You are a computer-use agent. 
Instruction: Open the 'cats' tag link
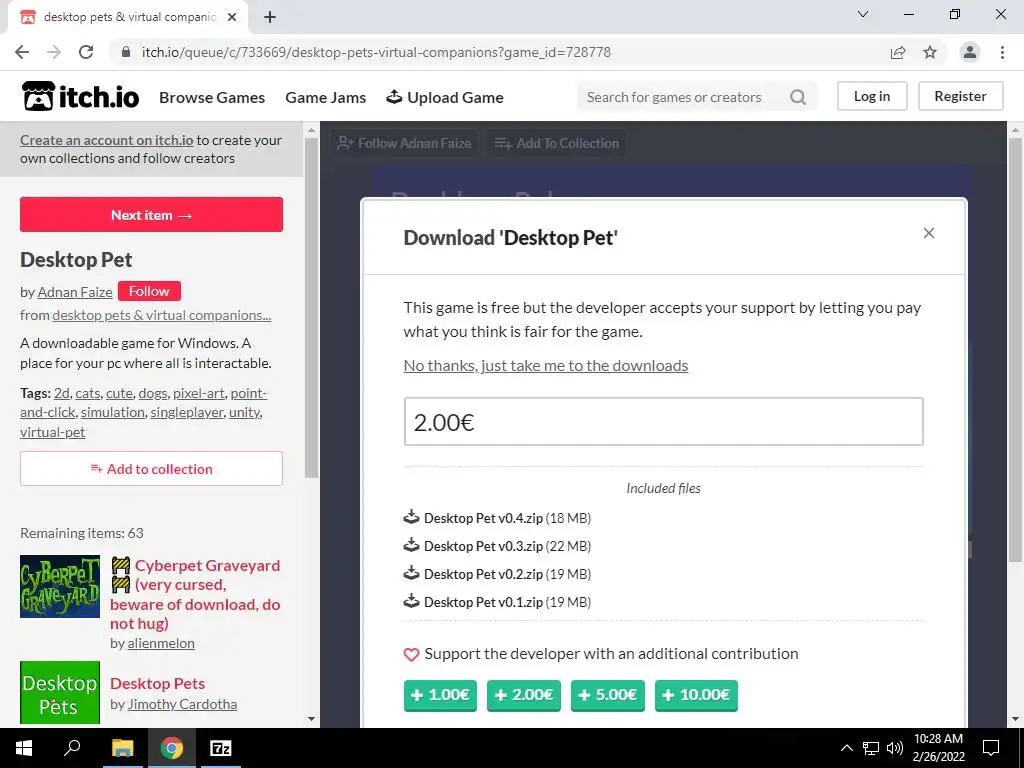[x=88, y=393]
